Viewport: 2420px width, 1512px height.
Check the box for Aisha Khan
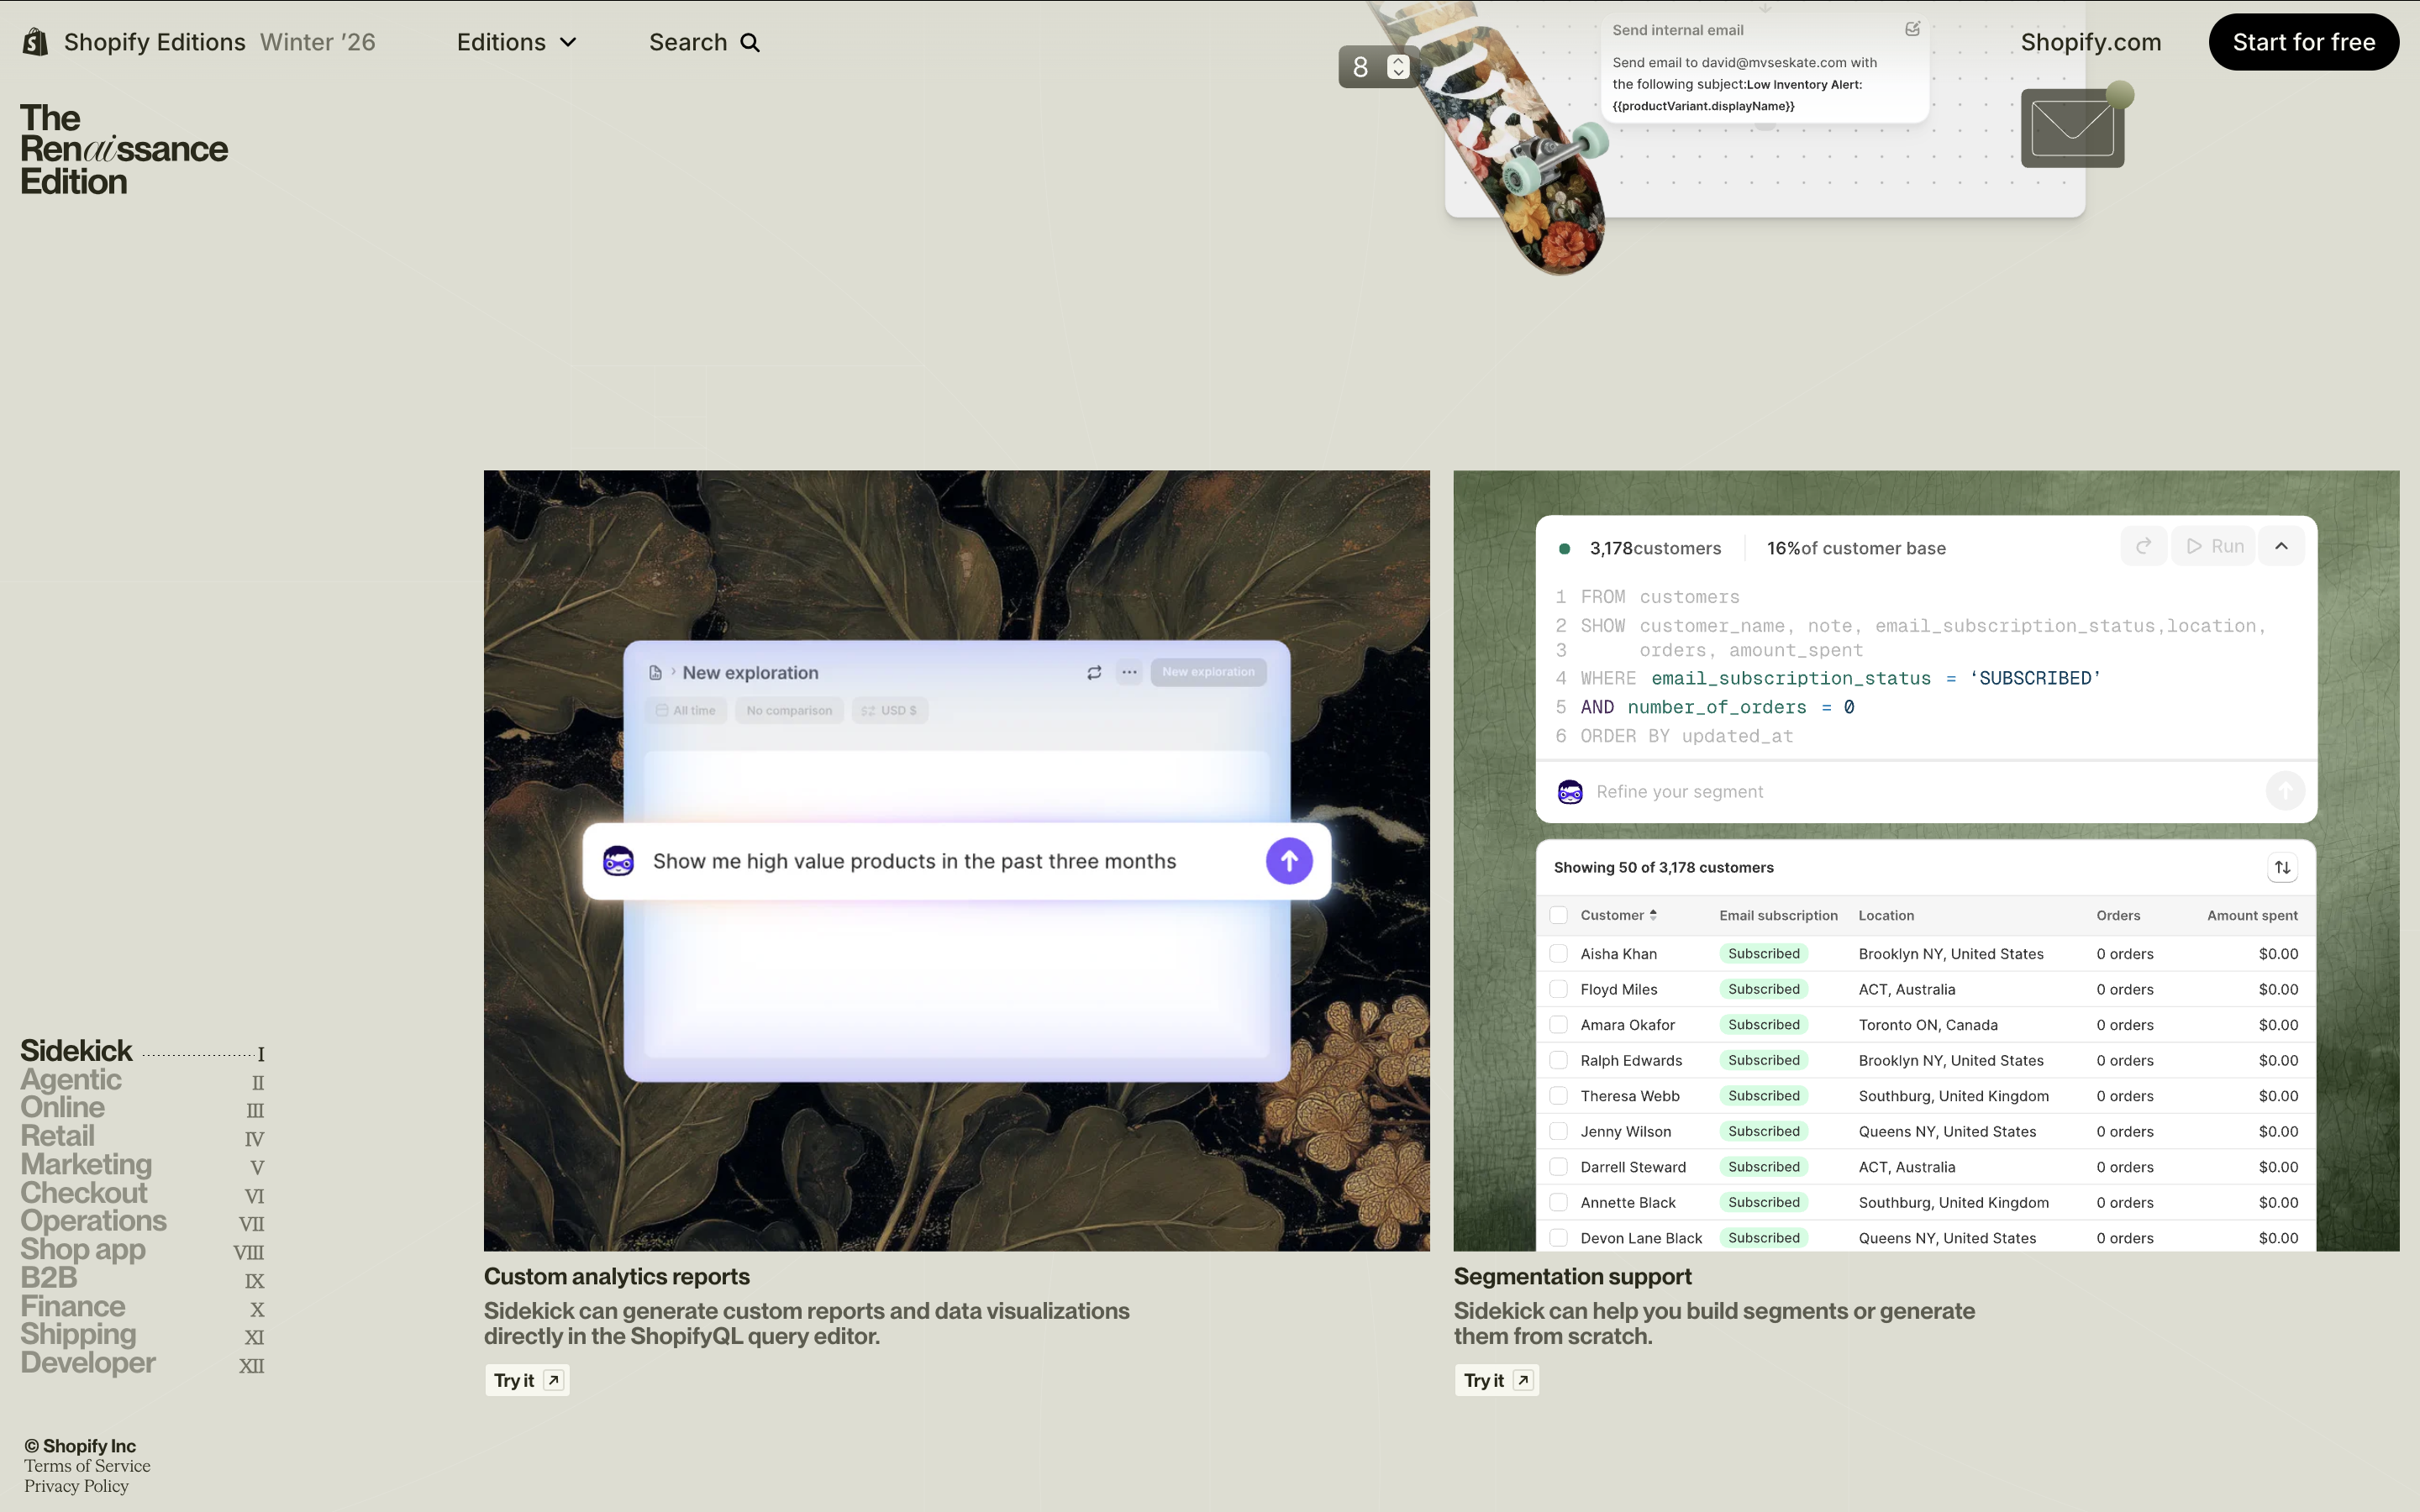pos(1558,954)
